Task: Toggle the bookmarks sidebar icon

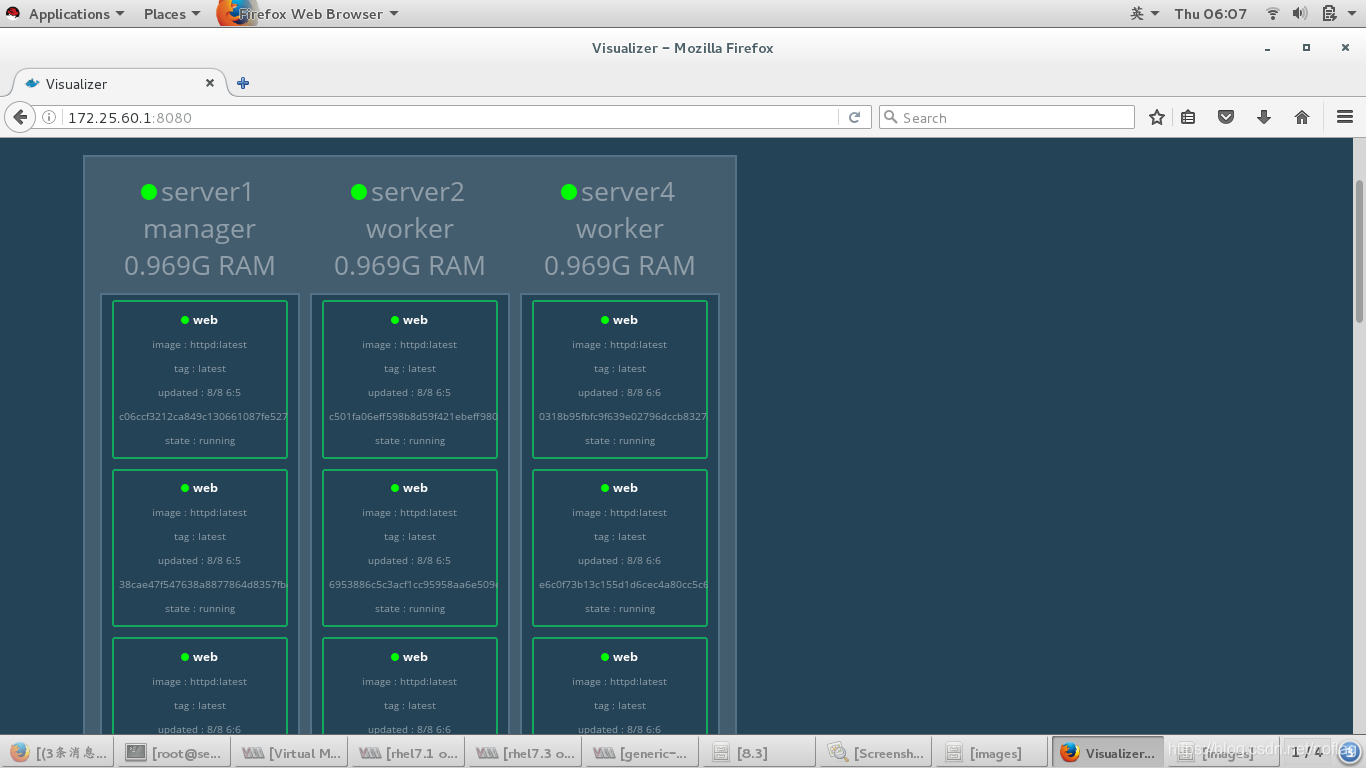Action: pyautogui.click(x=1188, y=117)
